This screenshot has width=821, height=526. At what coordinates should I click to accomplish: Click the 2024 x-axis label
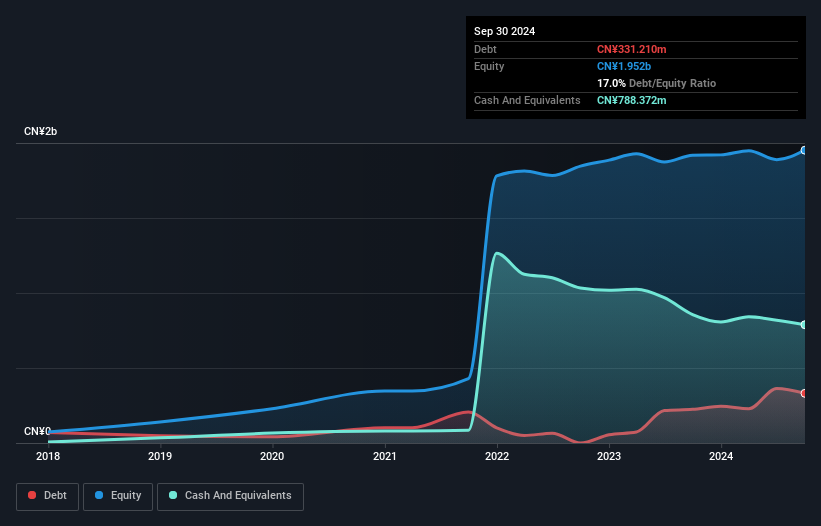721,456
